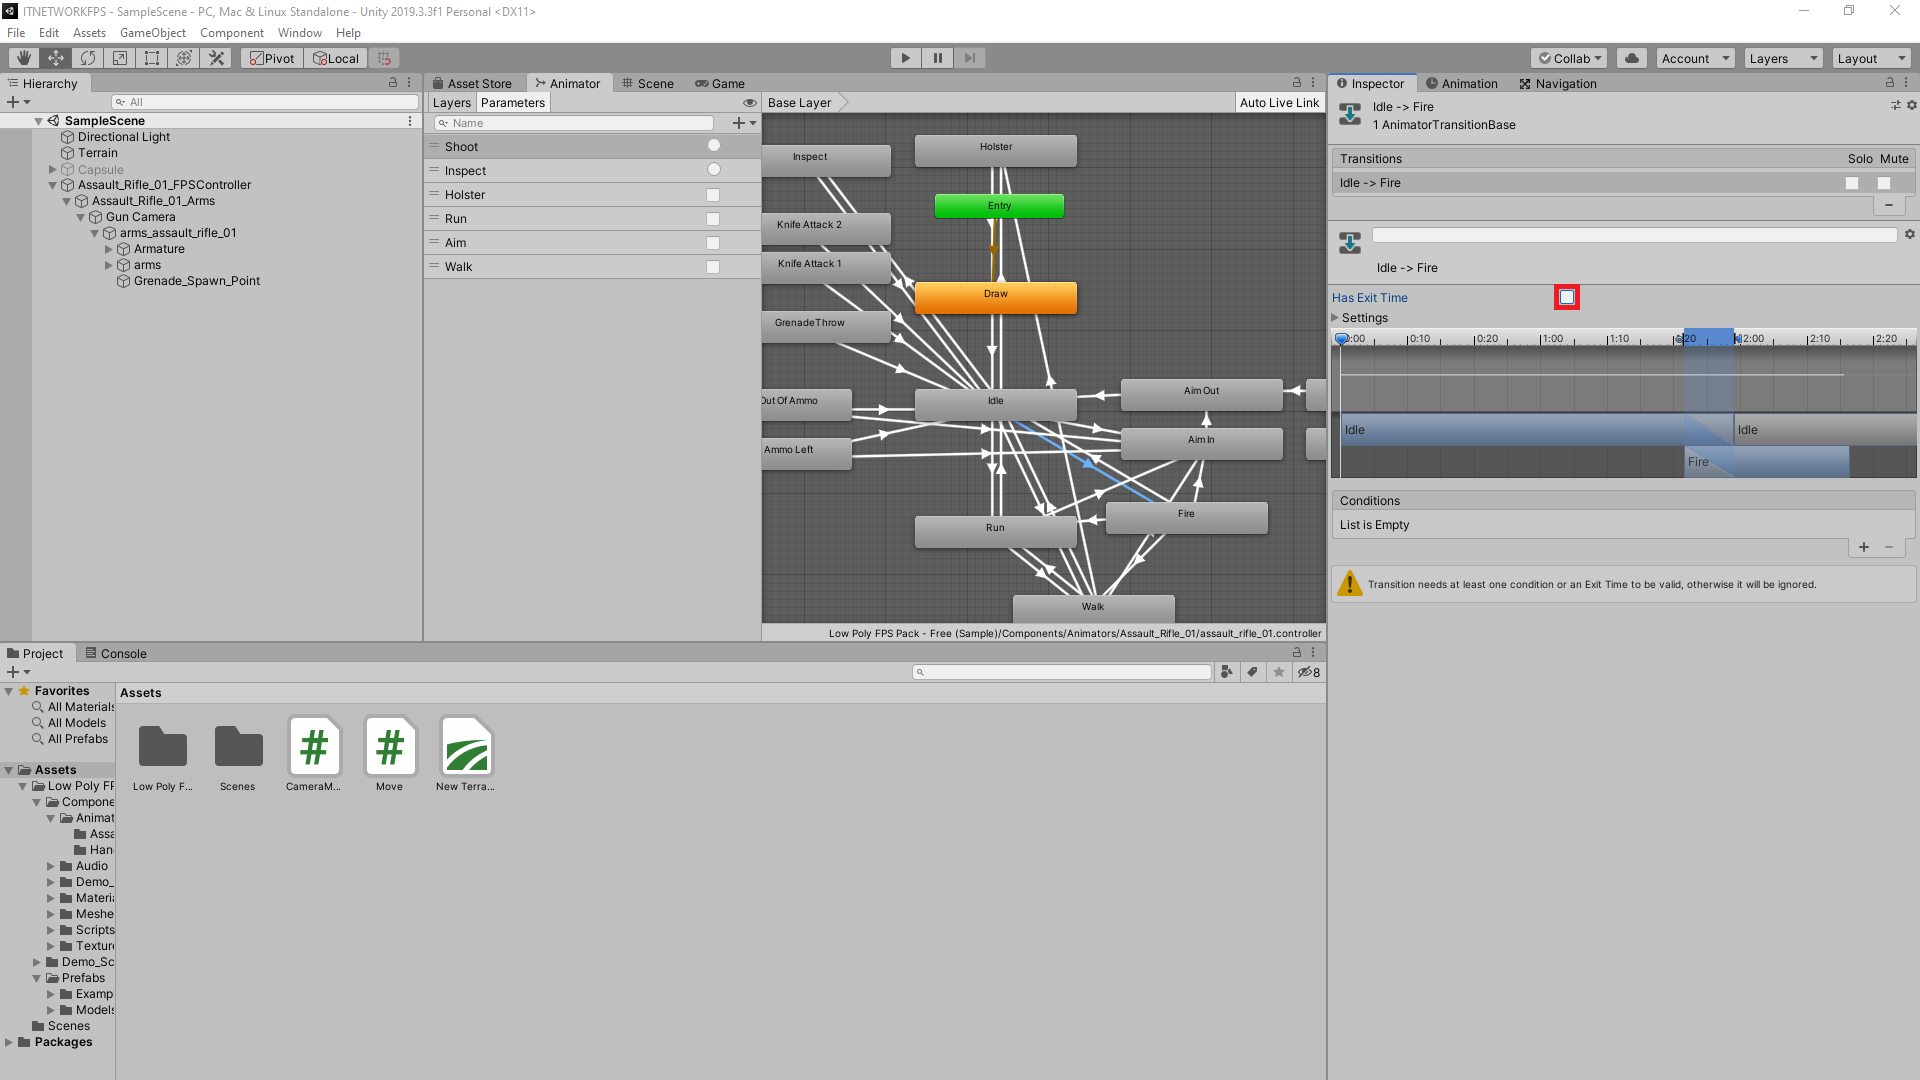Viewport: 1920px width, 1080px height.
Task: Mute the Idle -> Fire transition
Action: (x=1886, y=183)
